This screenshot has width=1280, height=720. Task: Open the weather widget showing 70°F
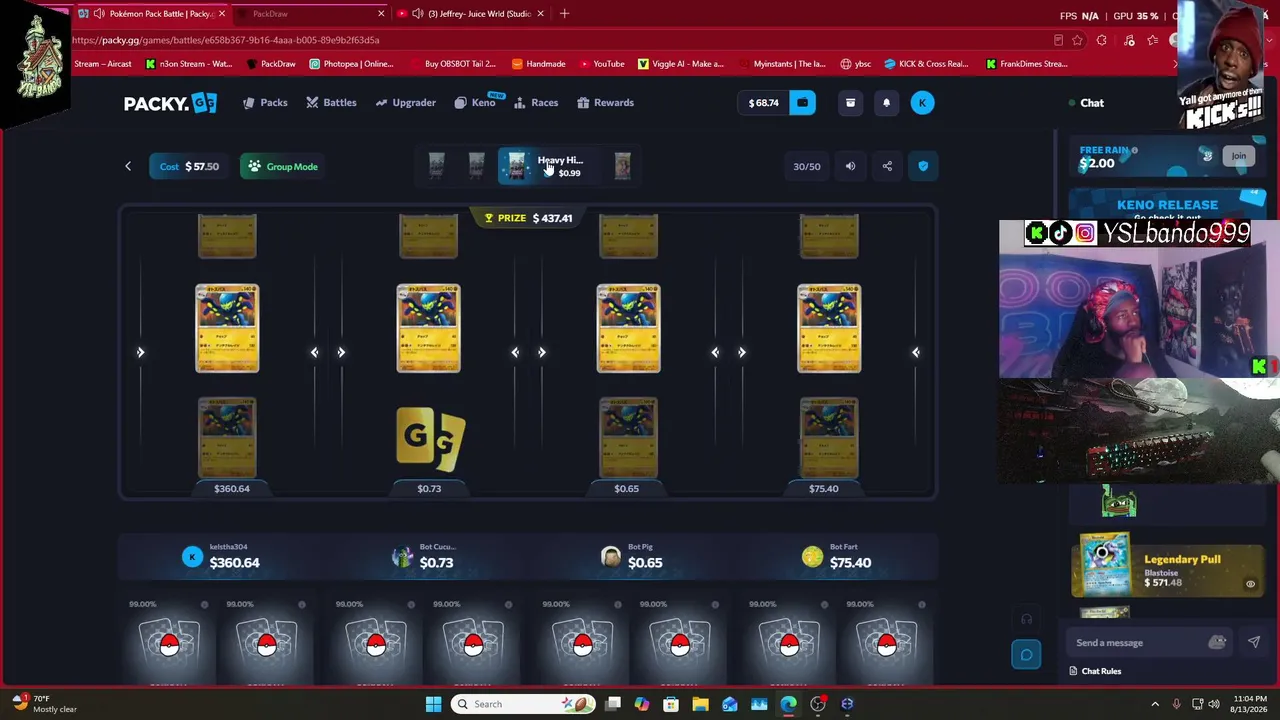pos(45,704)
